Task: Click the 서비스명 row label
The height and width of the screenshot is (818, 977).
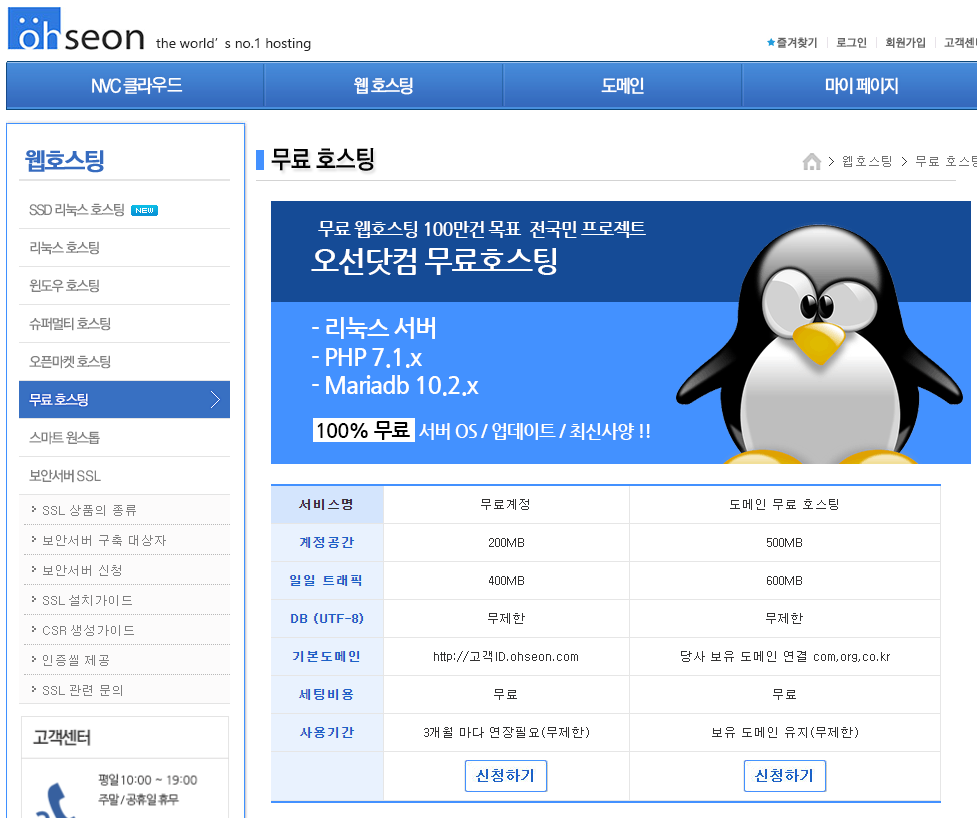Action: tap(326, 504)
